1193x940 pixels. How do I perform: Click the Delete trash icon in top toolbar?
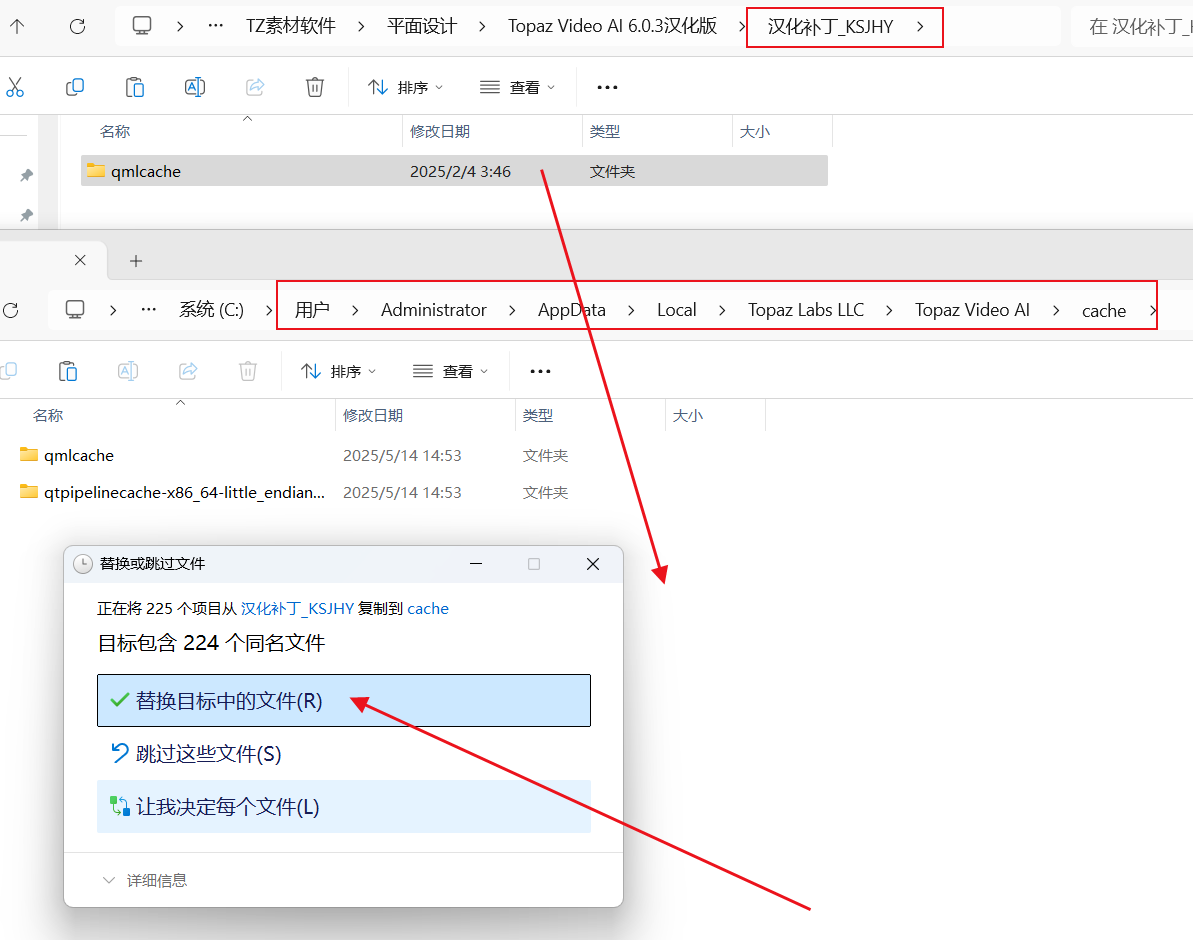(x=314, y=87)
